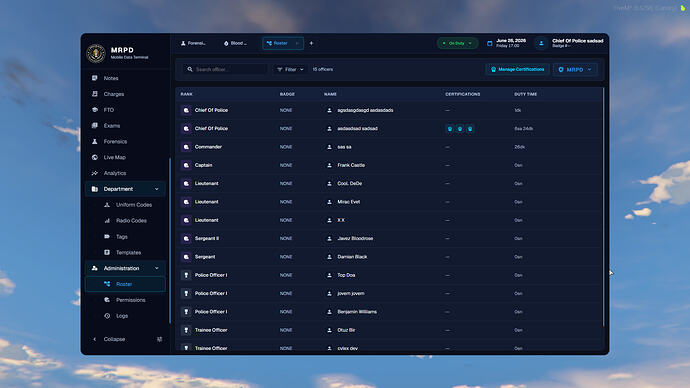Open Live Map globe icon
This screenshot has width=690, height=388.
click(x=95, y=157)
